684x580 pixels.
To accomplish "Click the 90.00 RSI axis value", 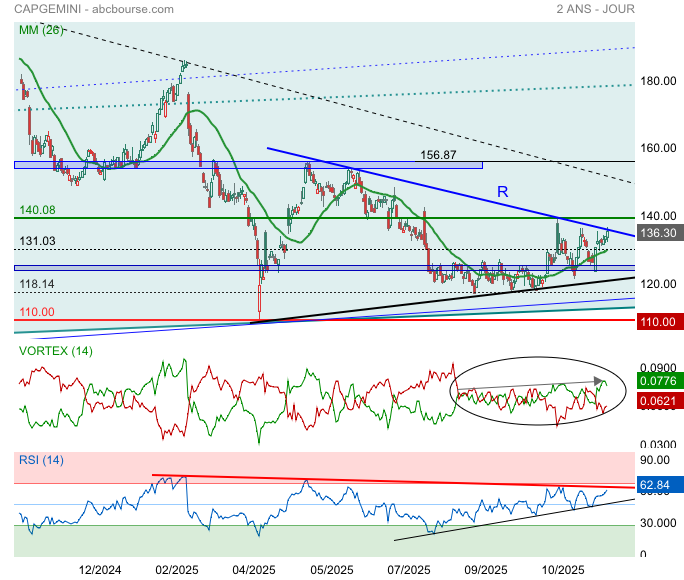I will pyautogui.click(x=655, y=460).
